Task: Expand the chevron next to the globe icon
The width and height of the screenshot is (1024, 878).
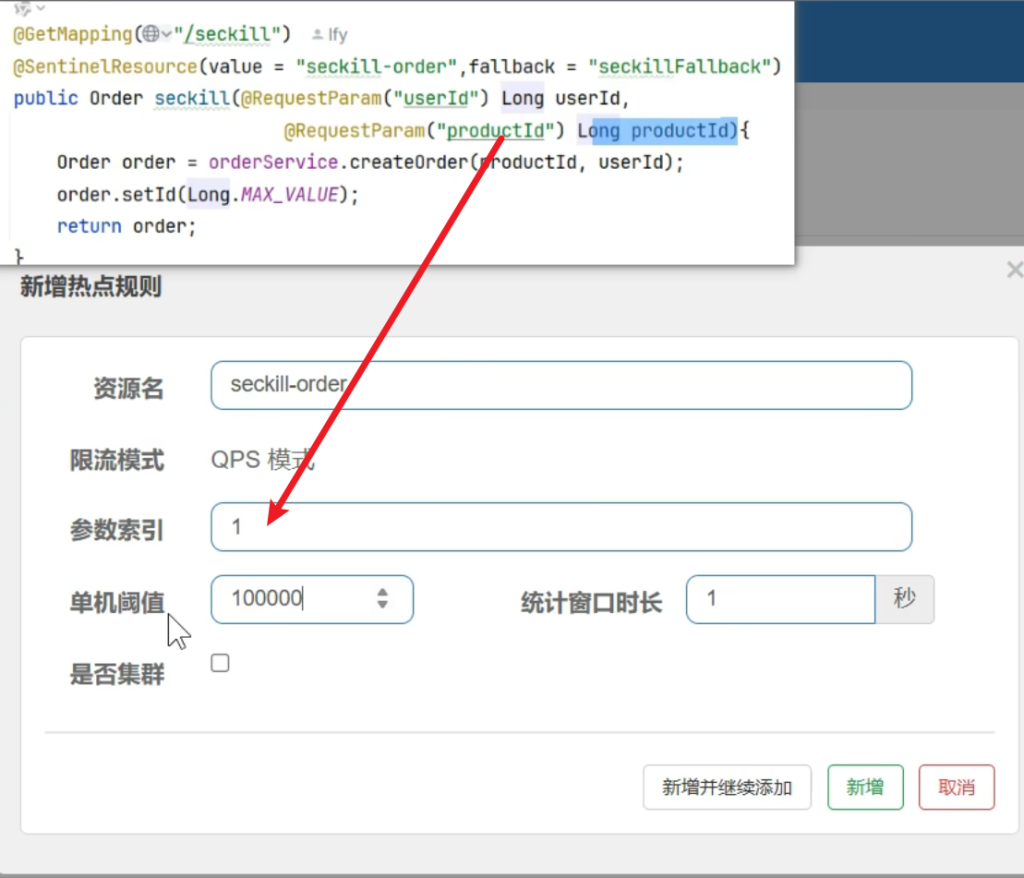Action: 166,34
